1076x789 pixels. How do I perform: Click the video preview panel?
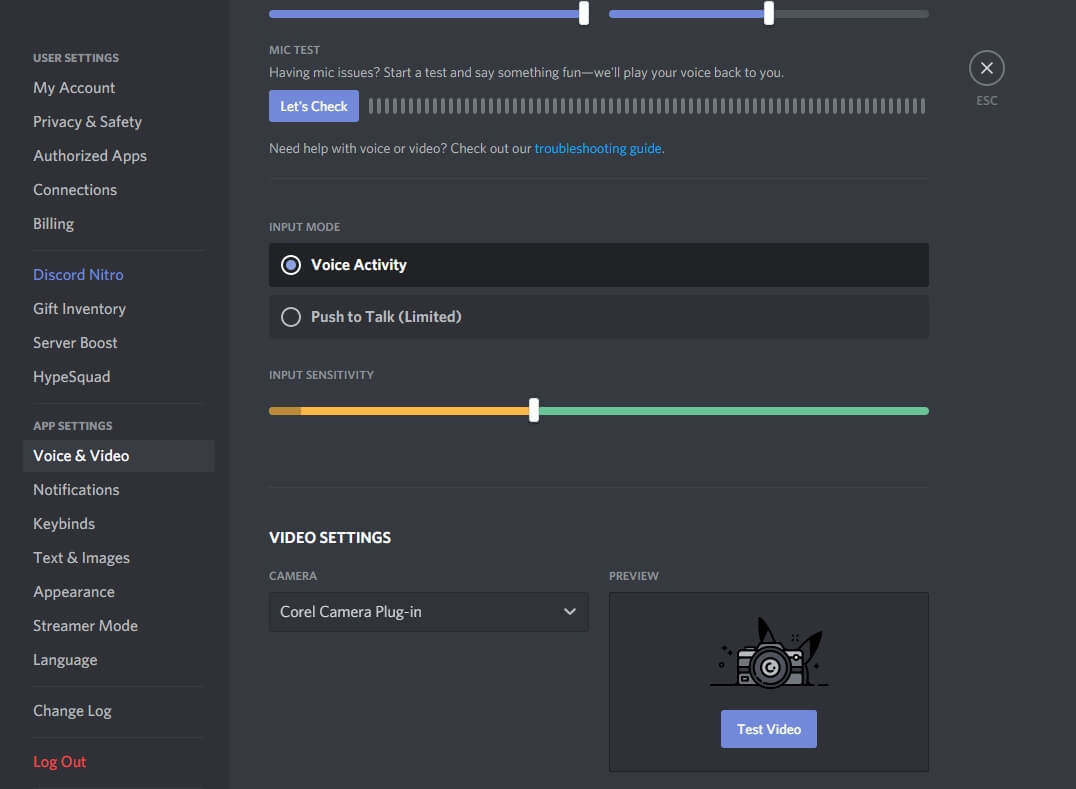769,682
